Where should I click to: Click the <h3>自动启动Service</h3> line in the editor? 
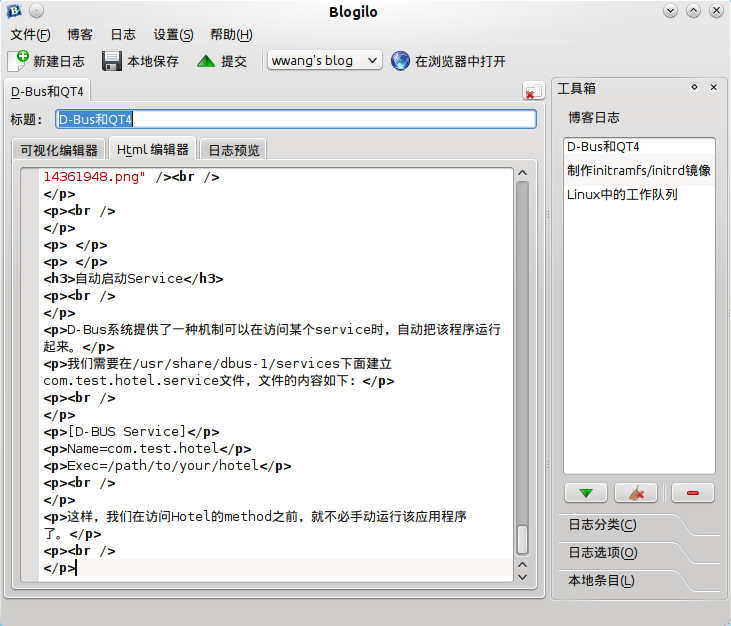pyautogui.click(x=133, y=279)
